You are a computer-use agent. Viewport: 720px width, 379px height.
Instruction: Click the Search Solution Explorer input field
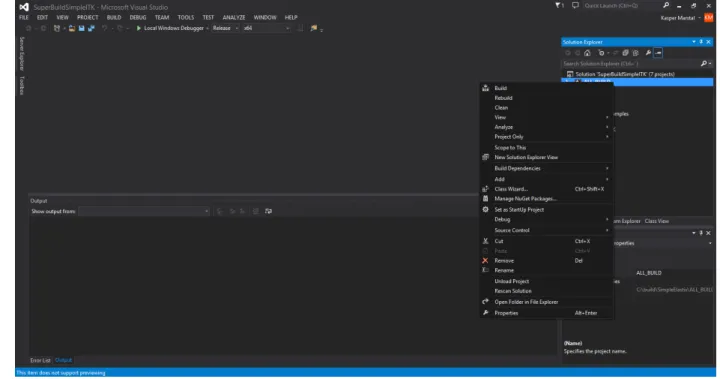coord(630,63)
